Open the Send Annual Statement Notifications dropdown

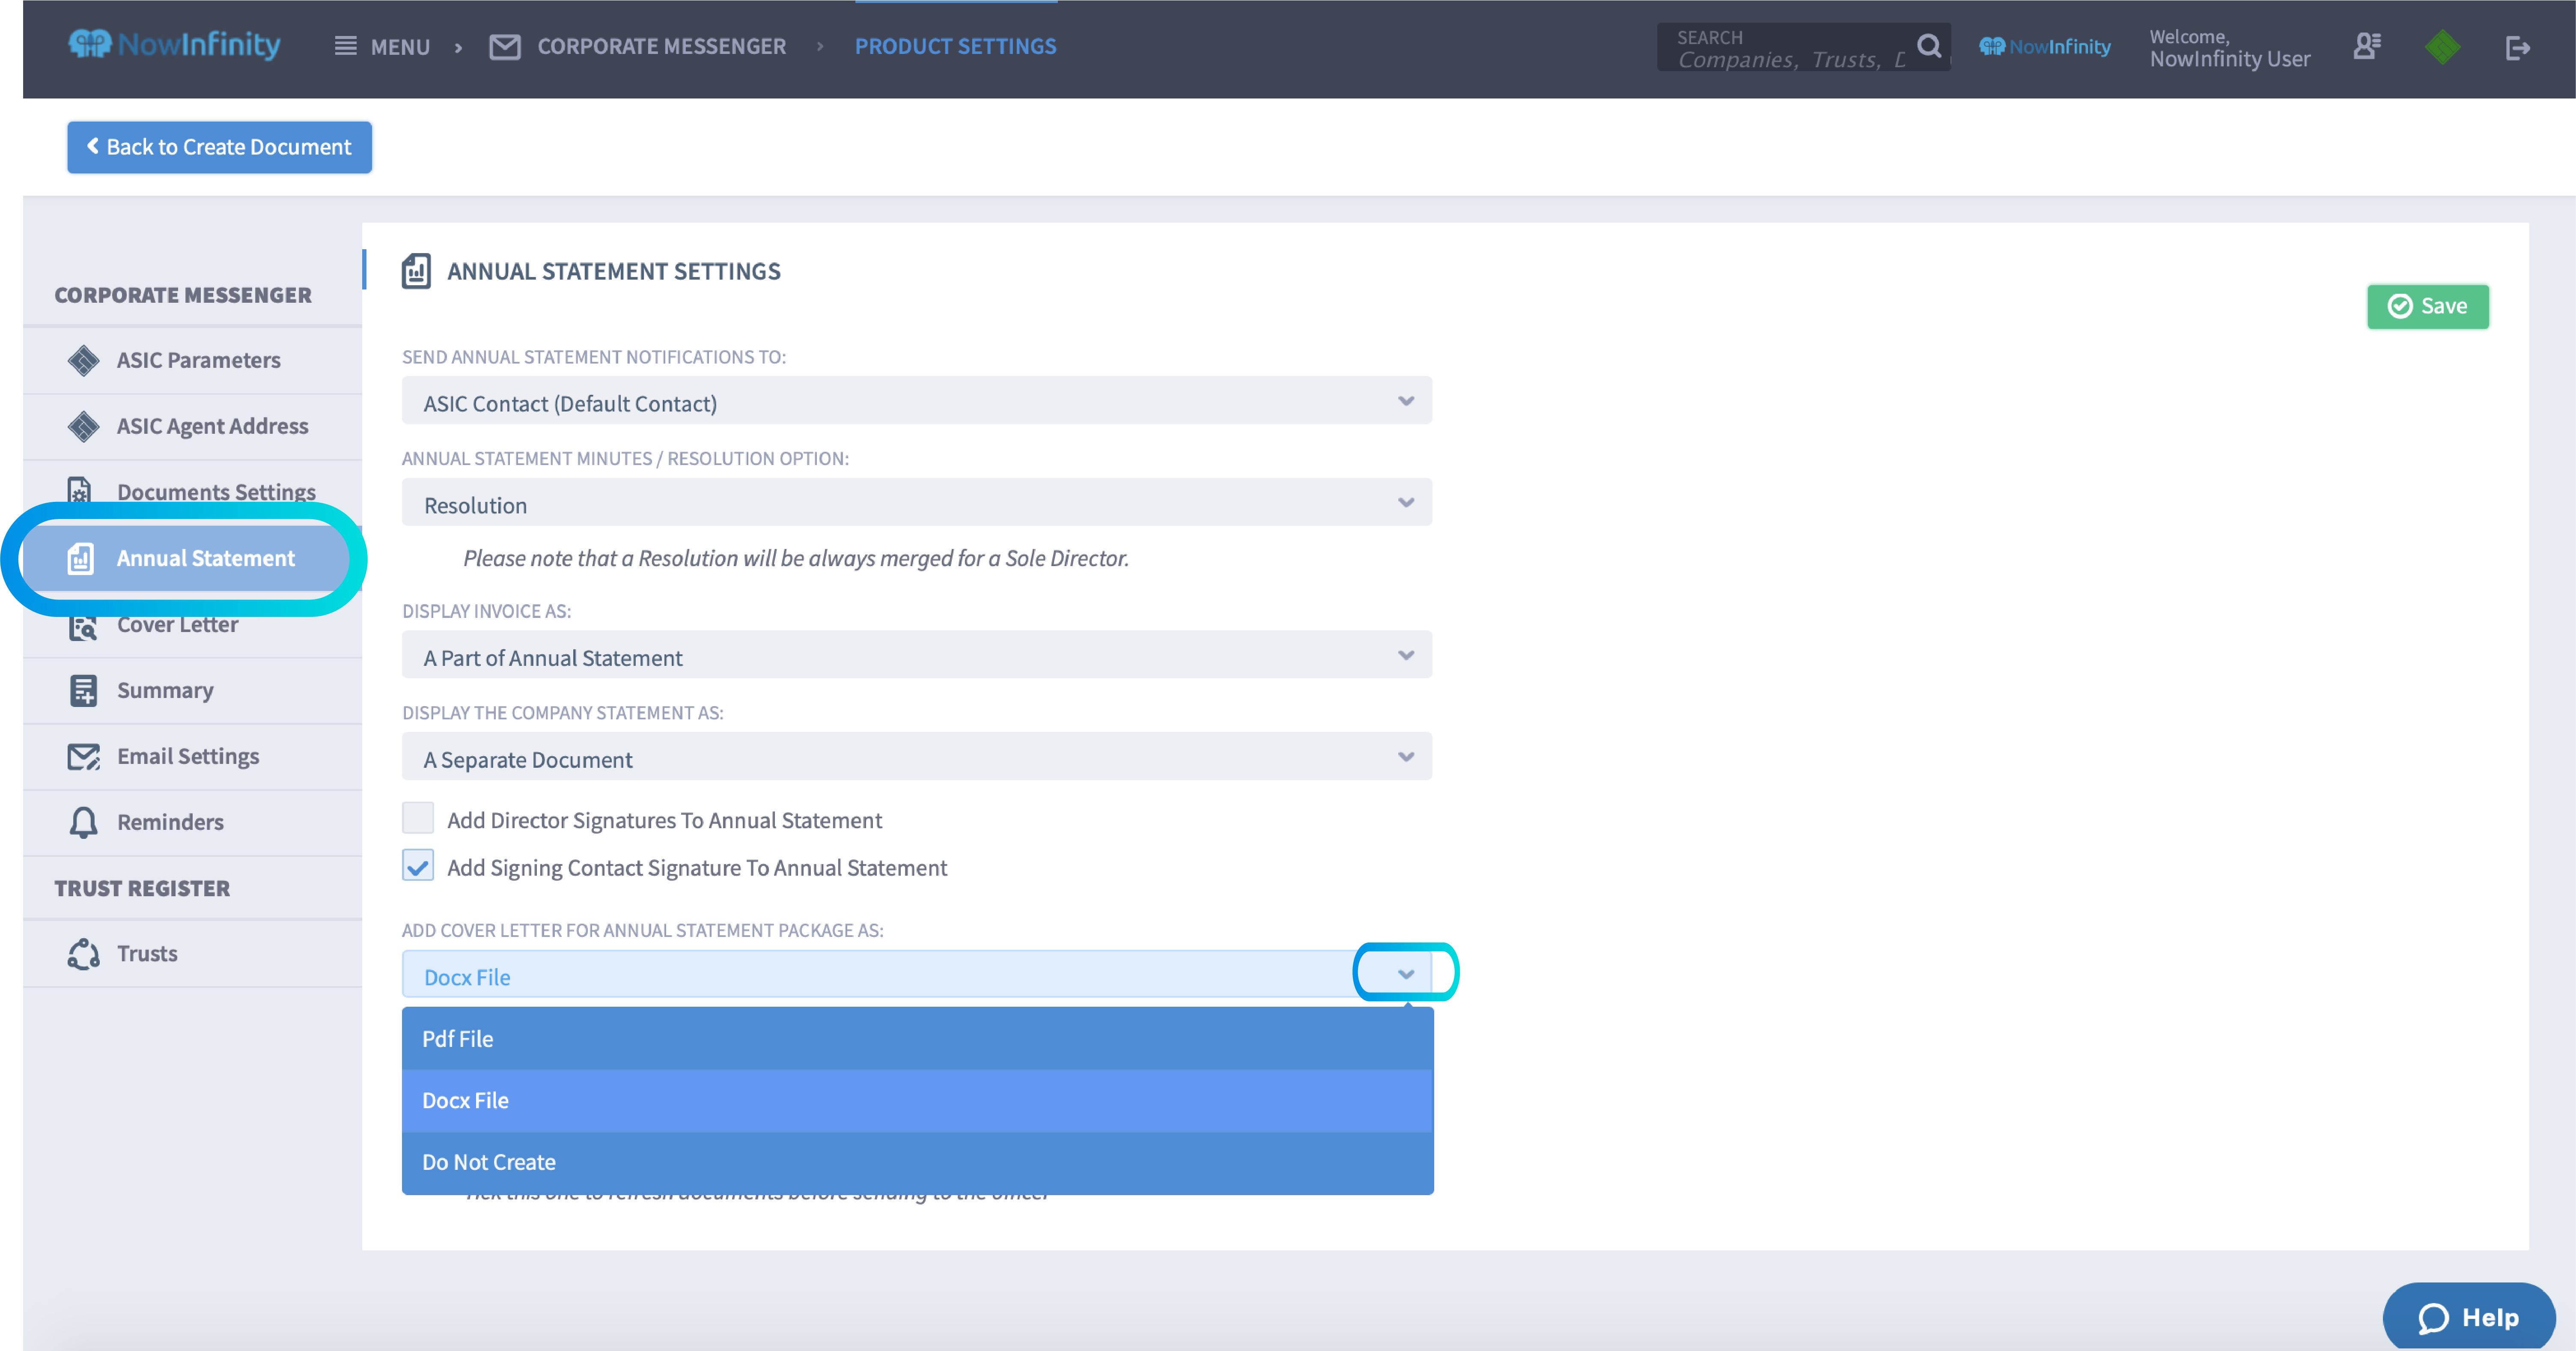coord(916,401)
